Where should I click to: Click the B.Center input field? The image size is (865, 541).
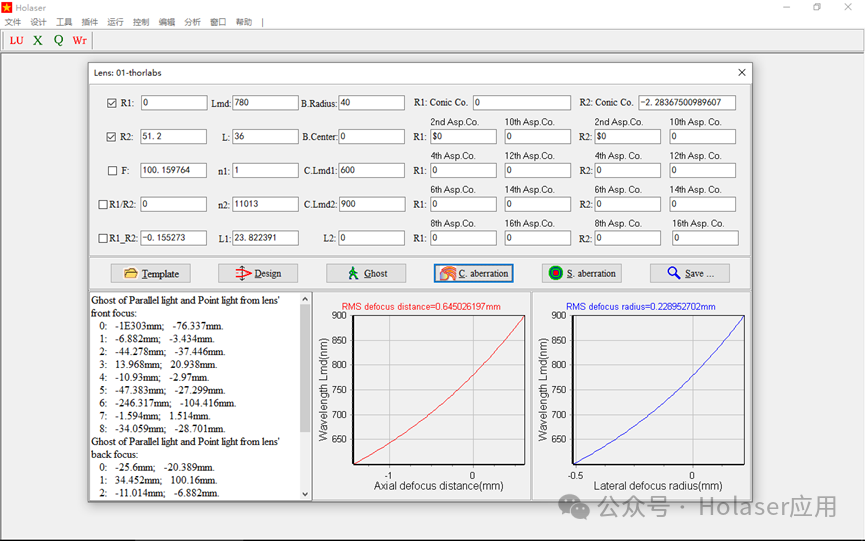(371, 136)
